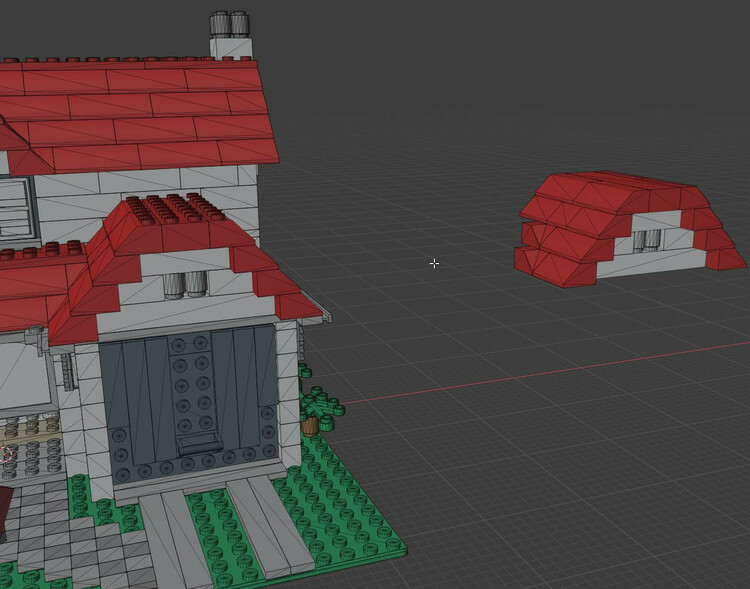Select the dark gray garage door

point(189,402)
